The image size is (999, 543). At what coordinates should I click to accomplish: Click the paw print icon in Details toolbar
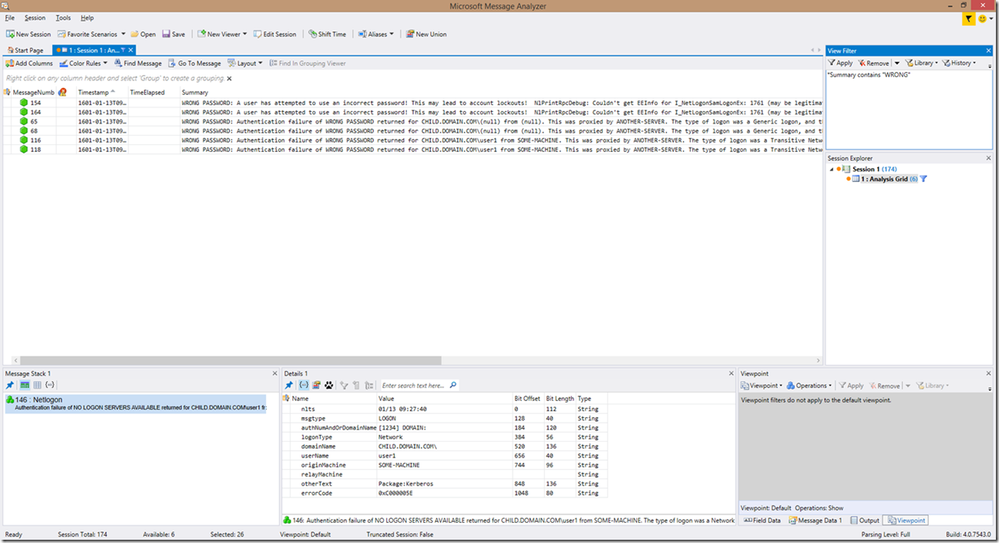[329, 385]
